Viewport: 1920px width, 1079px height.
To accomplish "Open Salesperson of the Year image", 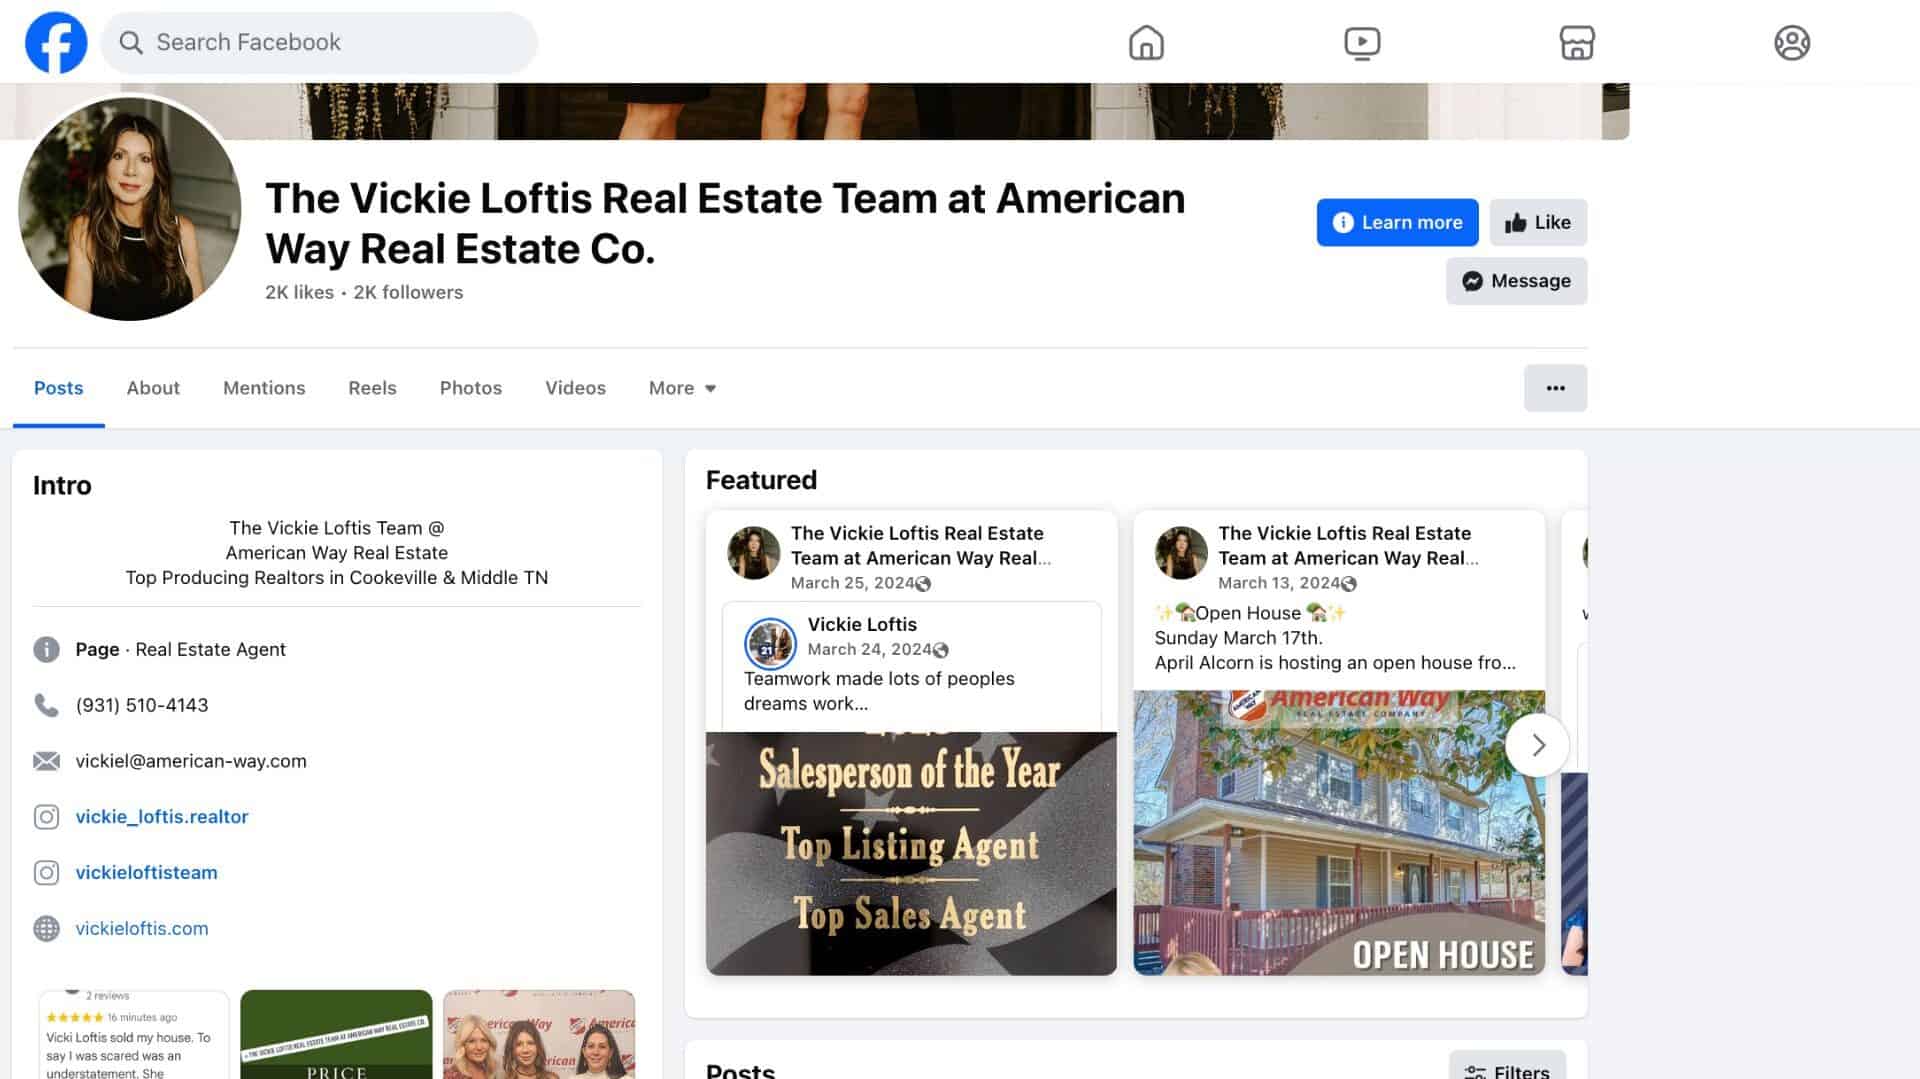I will pyautogui.click(x=911, y=853).
